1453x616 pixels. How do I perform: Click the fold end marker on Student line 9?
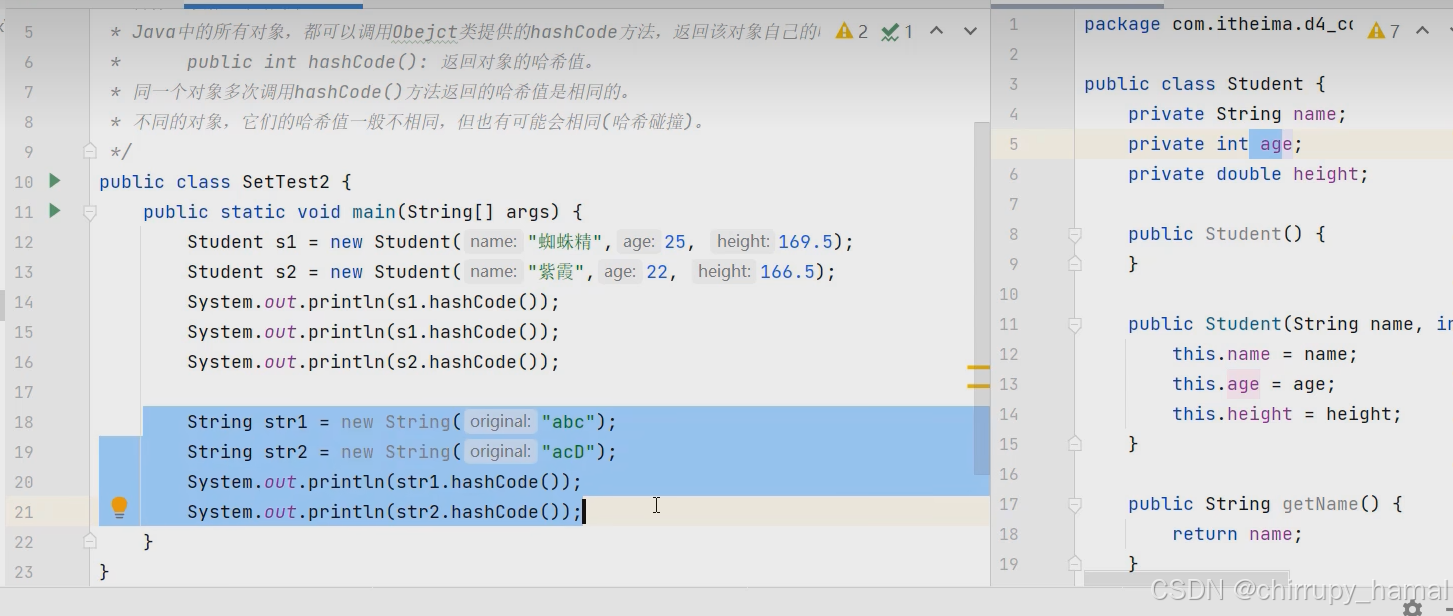[1075, 264]
